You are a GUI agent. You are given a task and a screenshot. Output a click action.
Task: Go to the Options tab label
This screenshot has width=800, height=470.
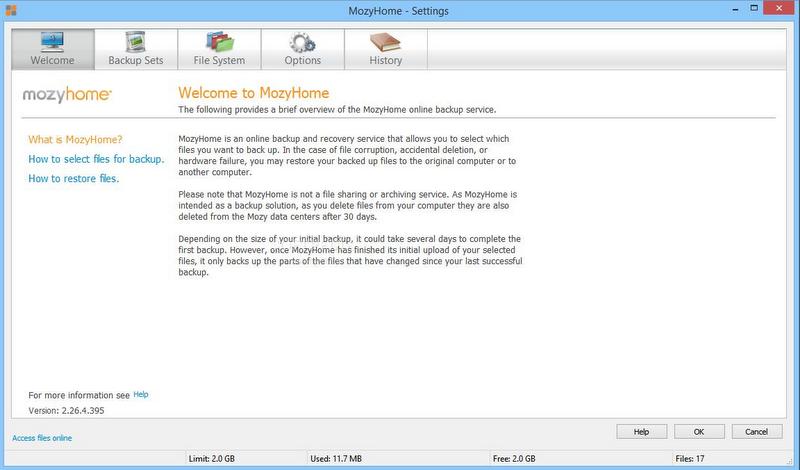tap(303, 60)
